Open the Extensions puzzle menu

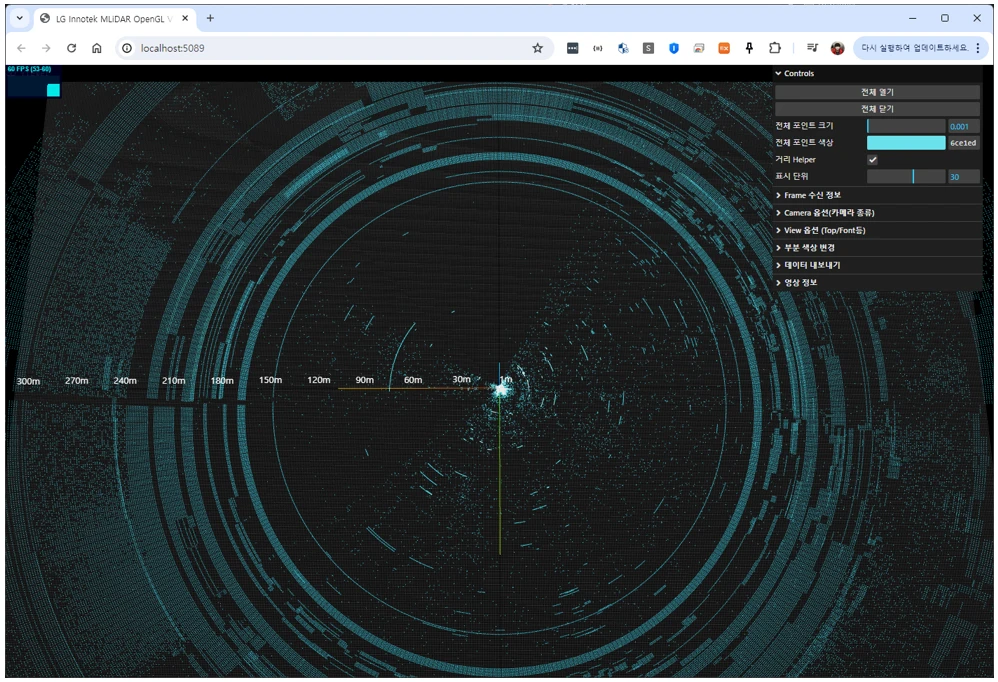pyautogui.click(x=775, y=48)
